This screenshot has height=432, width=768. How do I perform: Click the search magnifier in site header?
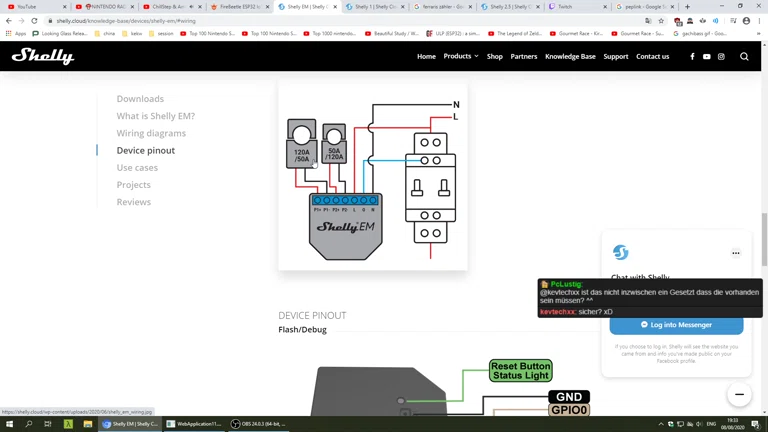[x=744, y=57]
